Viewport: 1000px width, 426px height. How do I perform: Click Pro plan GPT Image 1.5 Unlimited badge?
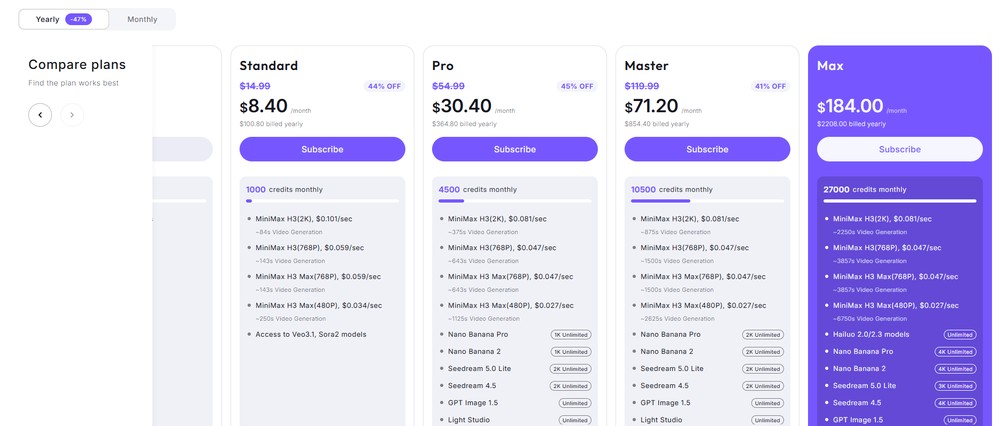click(x=575, y=403)
